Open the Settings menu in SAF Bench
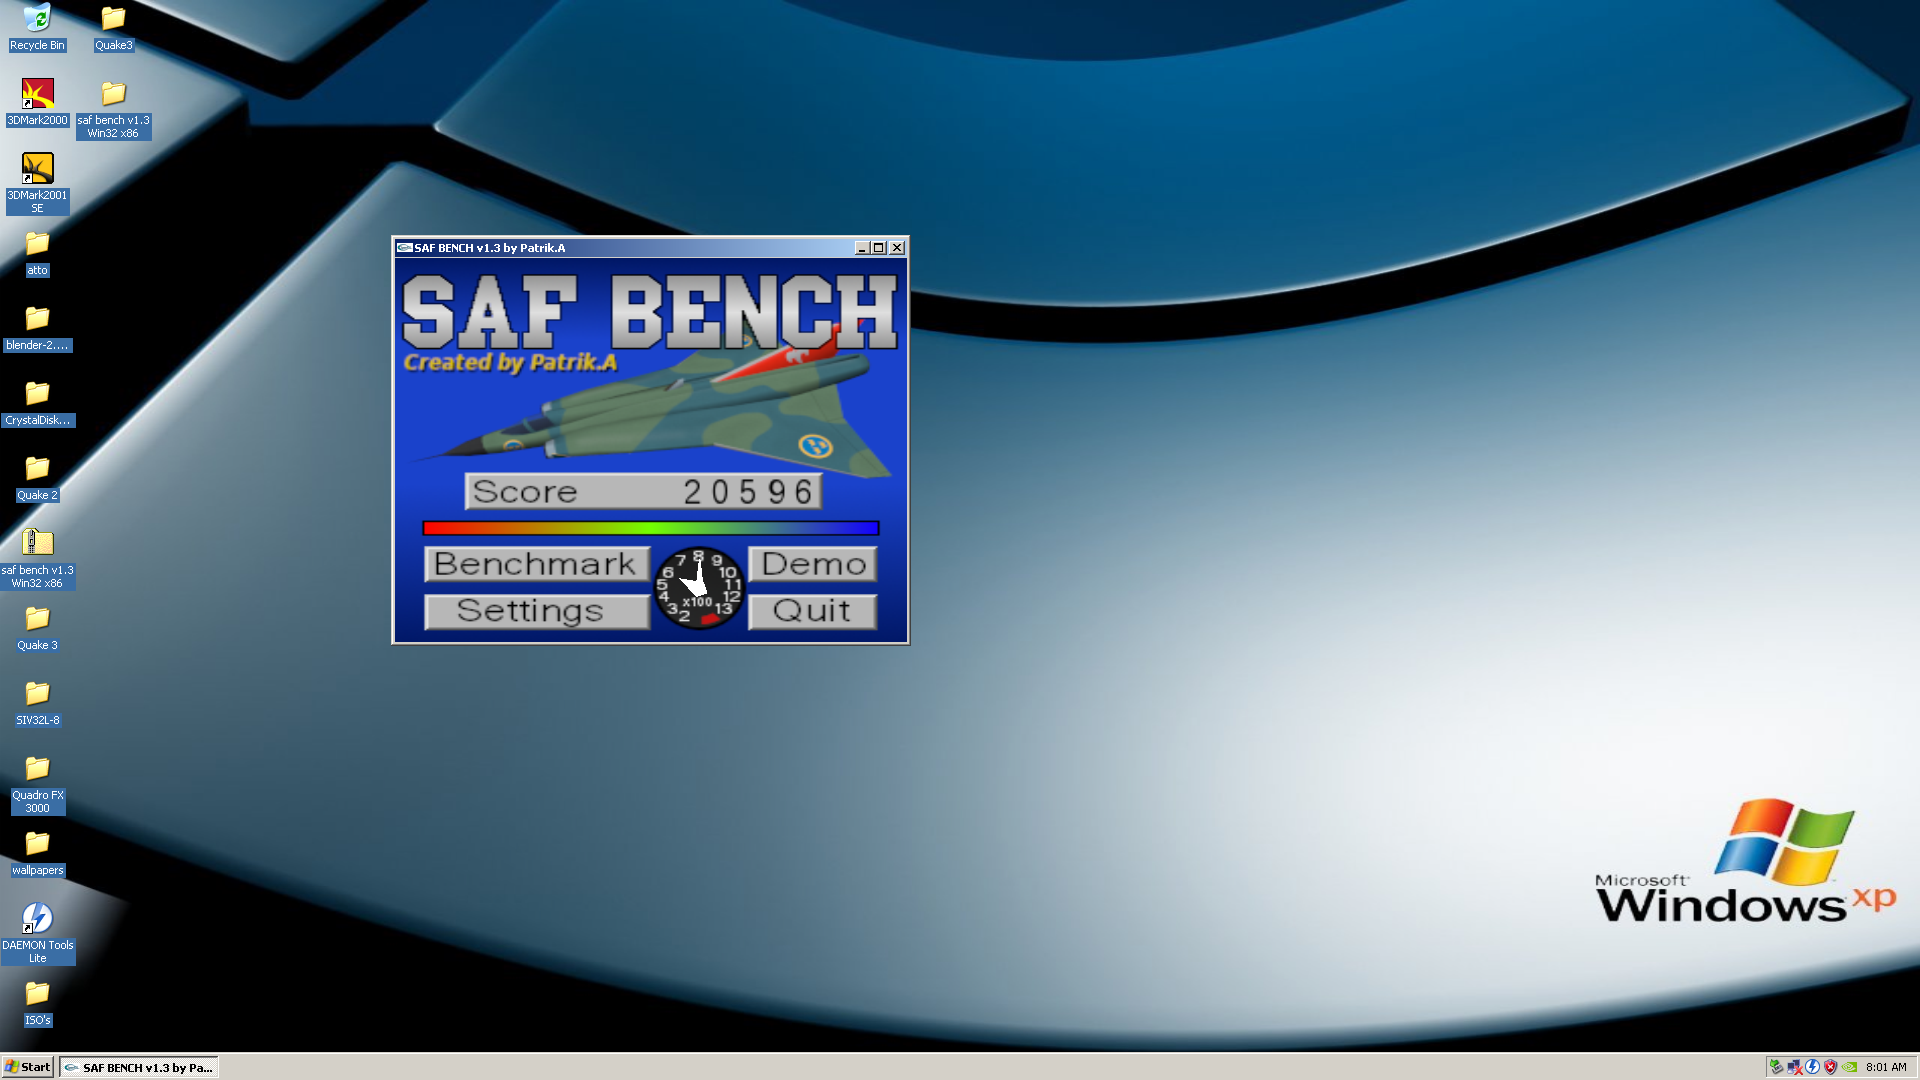 pos(537,611)
